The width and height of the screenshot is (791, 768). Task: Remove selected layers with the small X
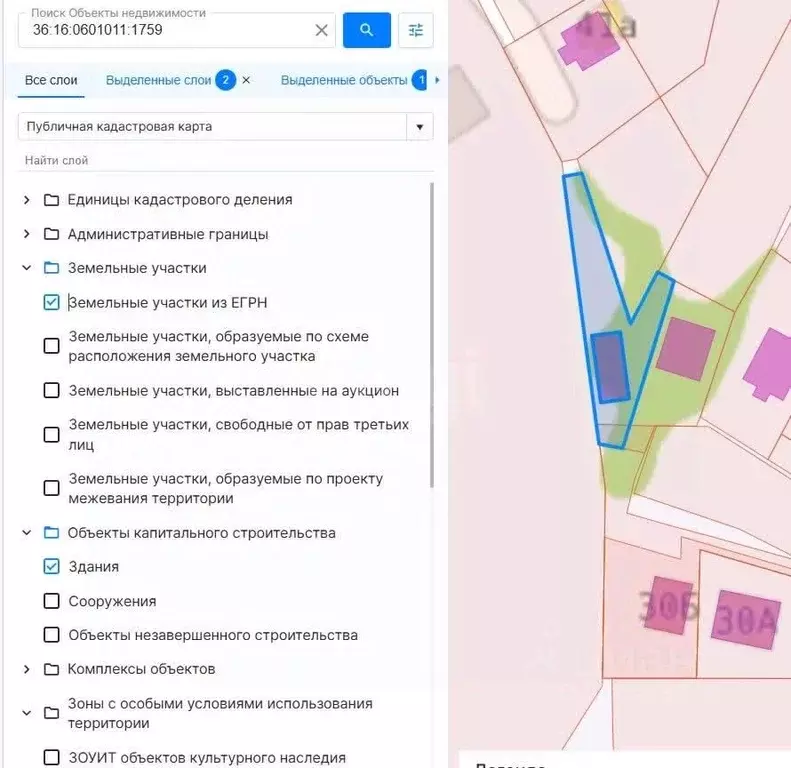pos(246,80)
